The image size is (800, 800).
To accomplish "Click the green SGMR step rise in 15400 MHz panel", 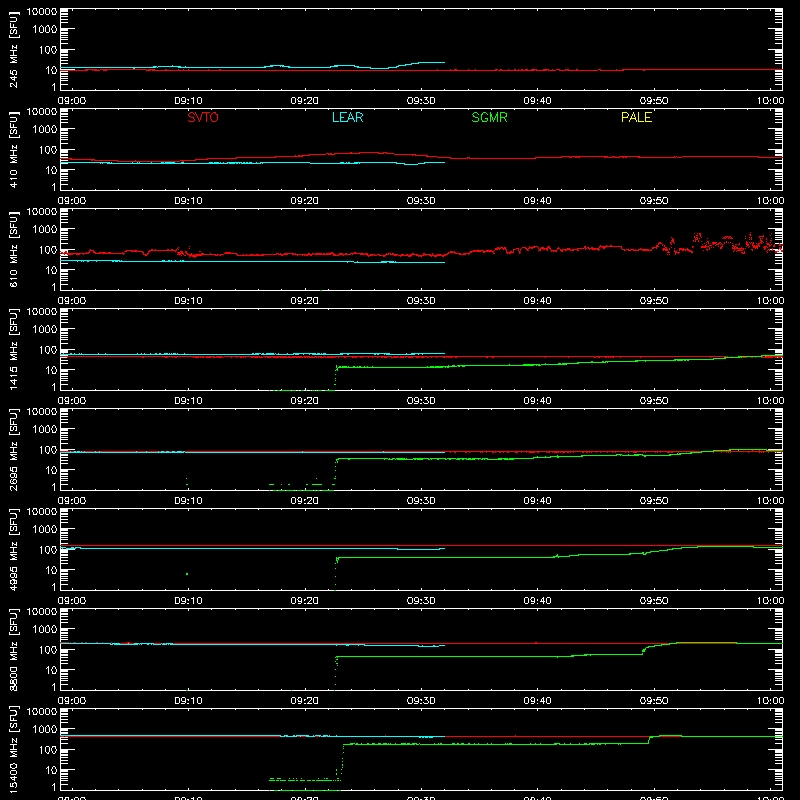I will pos(342,762).
